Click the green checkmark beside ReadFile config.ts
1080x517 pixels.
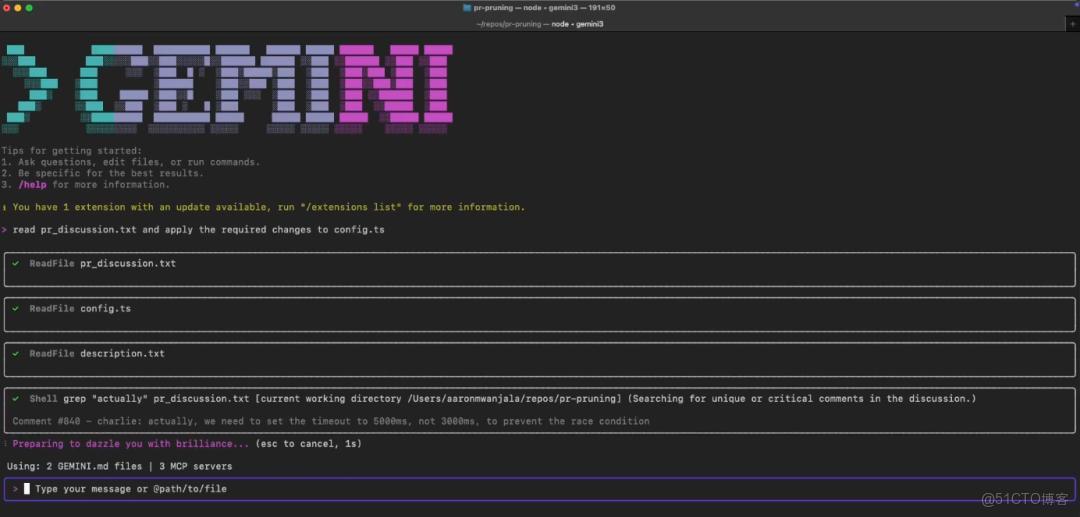(15, 308)
